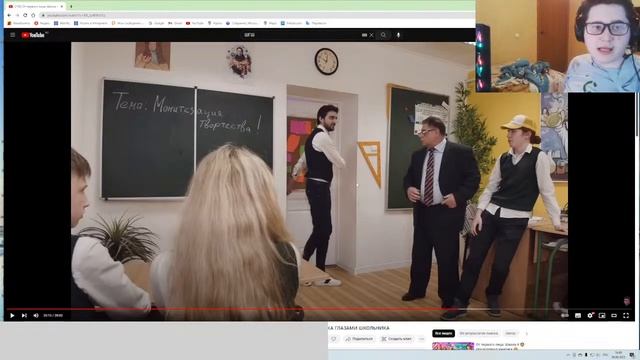Start voice search with microphone
Image resolution: width=640 pixels, height=360 pixels.
pos(398,35)
